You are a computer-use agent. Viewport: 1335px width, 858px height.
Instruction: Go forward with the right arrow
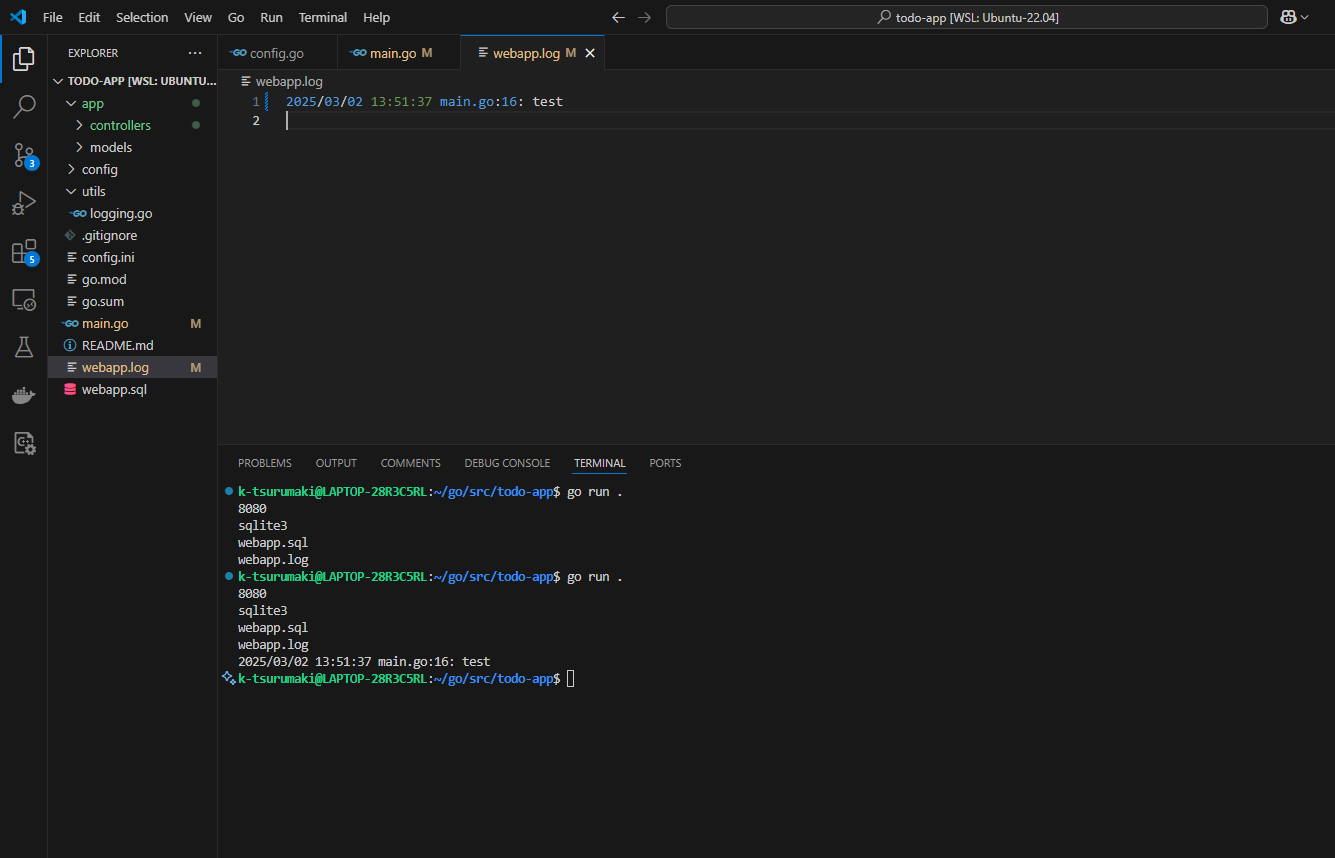[644, 17]
